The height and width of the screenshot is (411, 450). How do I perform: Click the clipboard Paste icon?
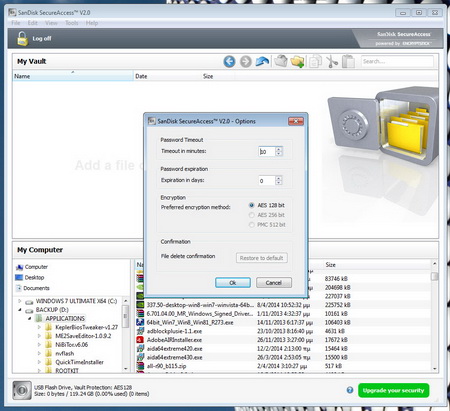(x=348, y=61)
